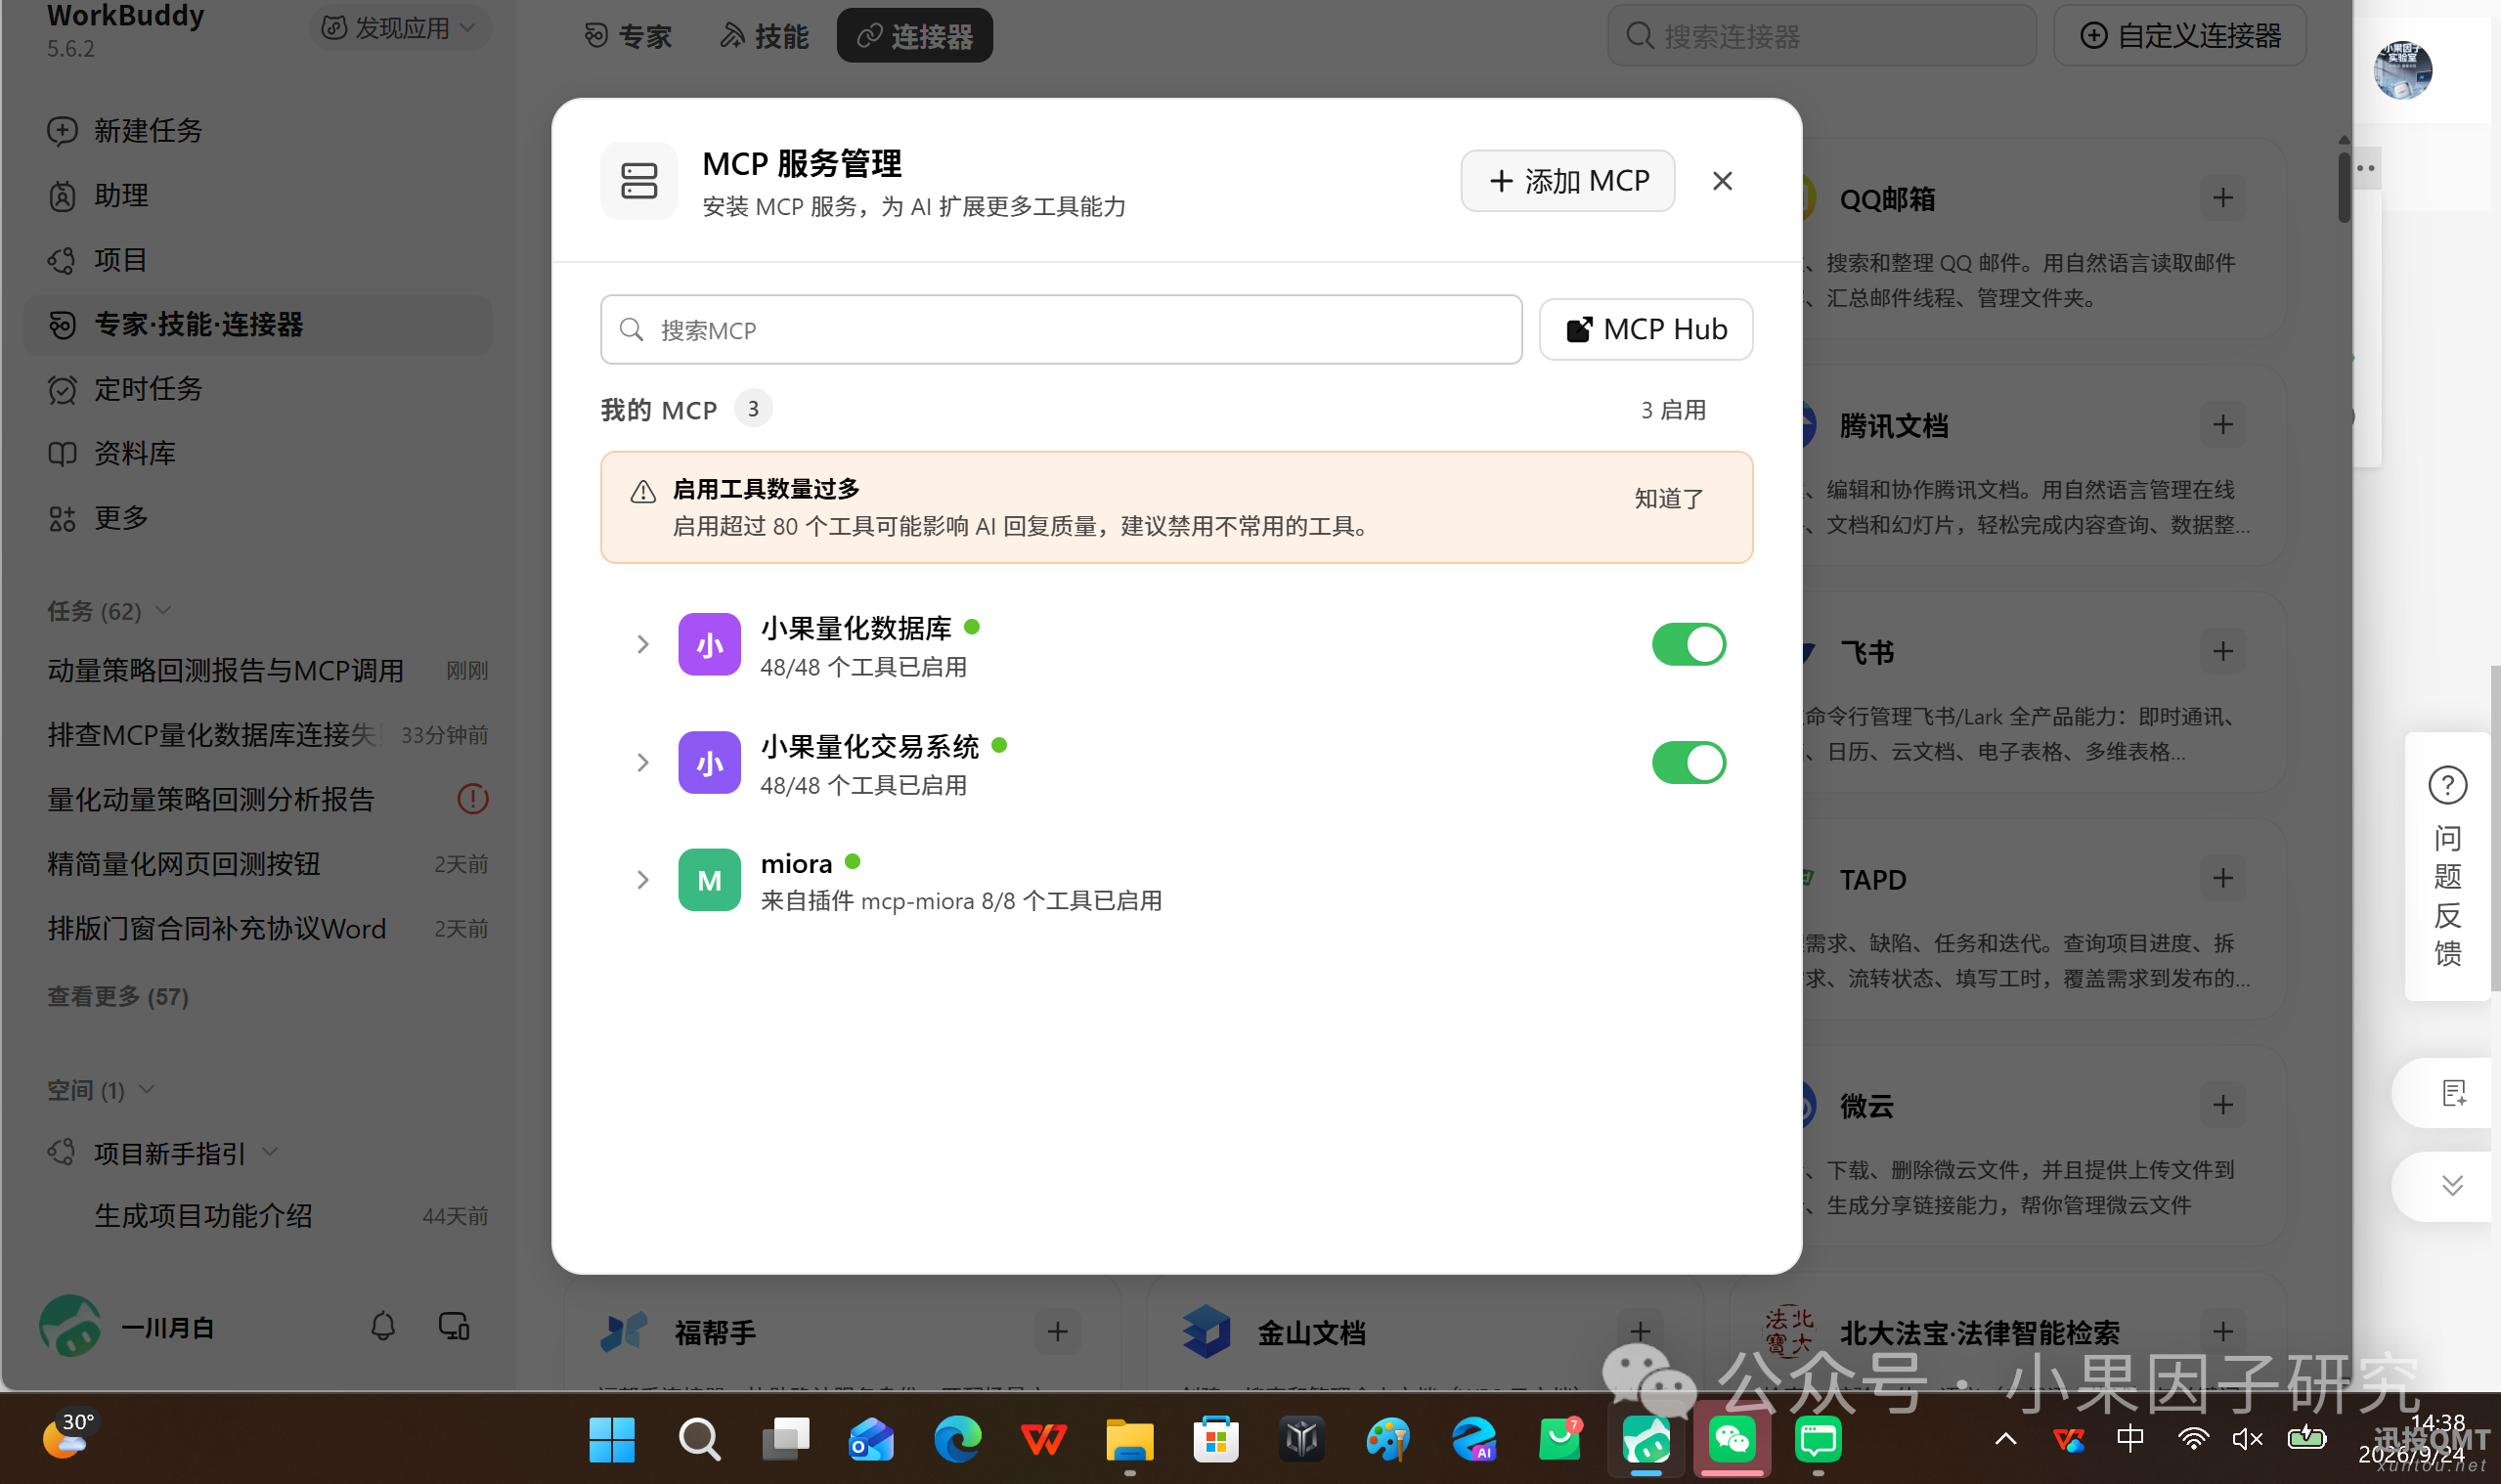Image resolution: width=2501 pixels, height=1484 pixels.
Task: Click the 添加 MCP button
Action: coord(1567,181)
